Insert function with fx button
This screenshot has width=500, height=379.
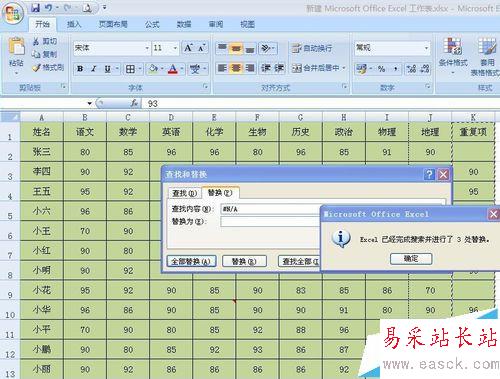click(x=134, y=104)
